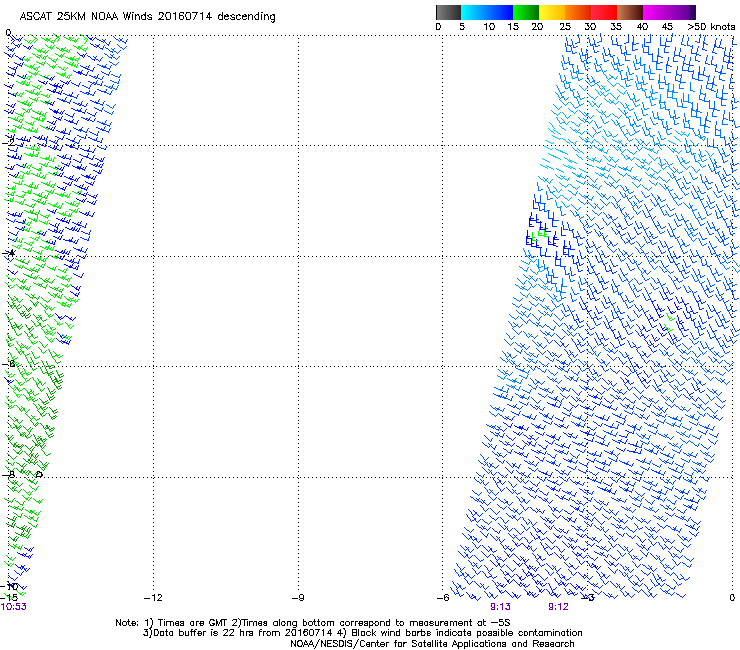
Task: Click the '20' label on the color scale
Action: [537, 27]
